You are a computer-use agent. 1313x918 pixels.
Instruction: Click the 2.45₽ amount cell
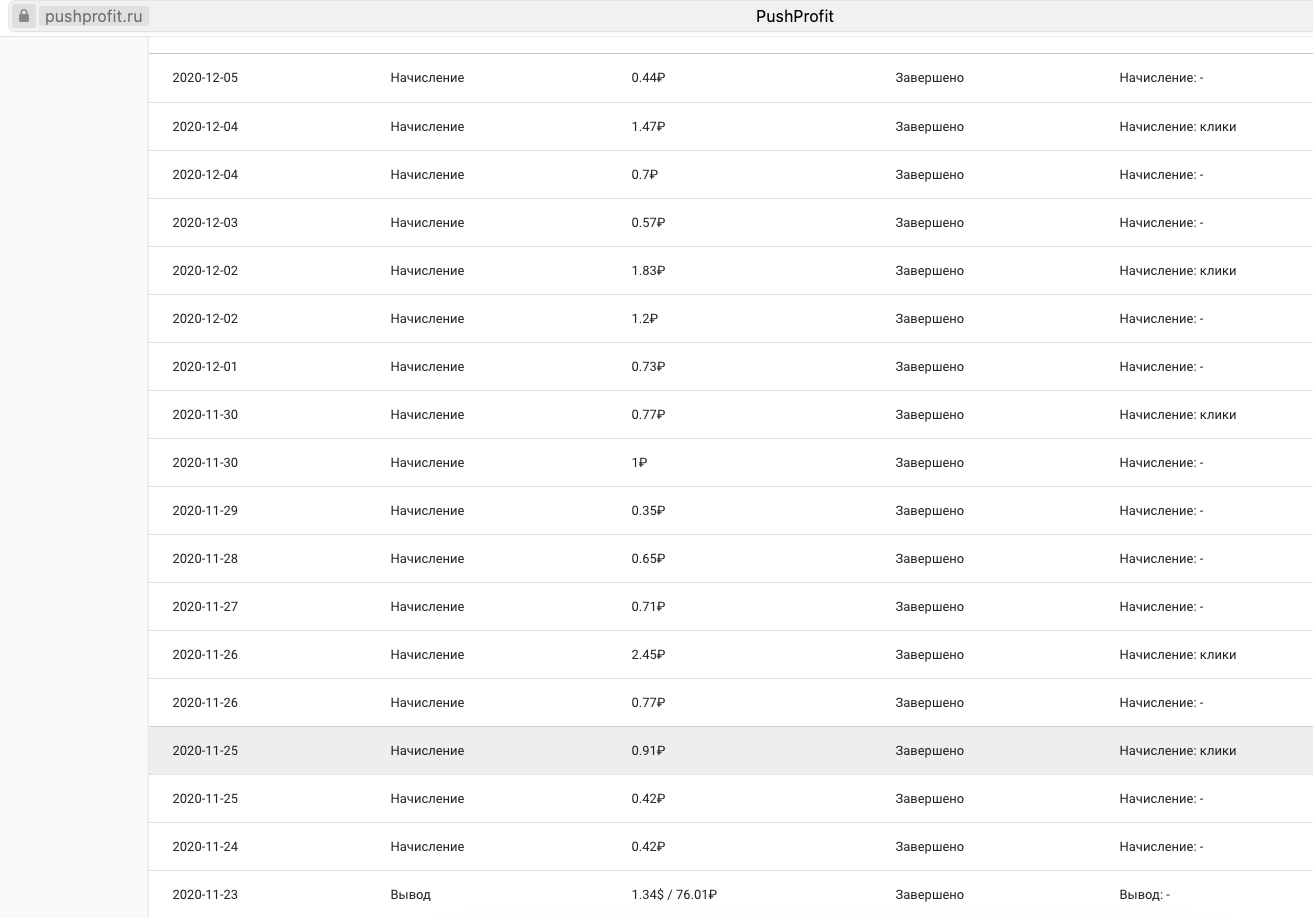coord(648,655)
